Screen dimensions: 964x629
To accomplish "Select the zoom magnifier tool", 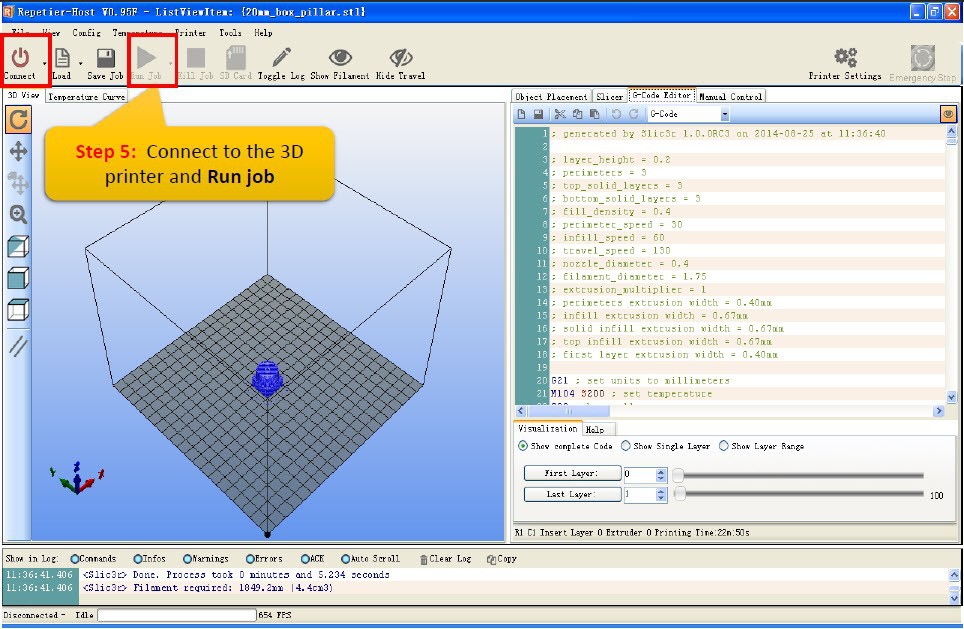I will (18, 214).
